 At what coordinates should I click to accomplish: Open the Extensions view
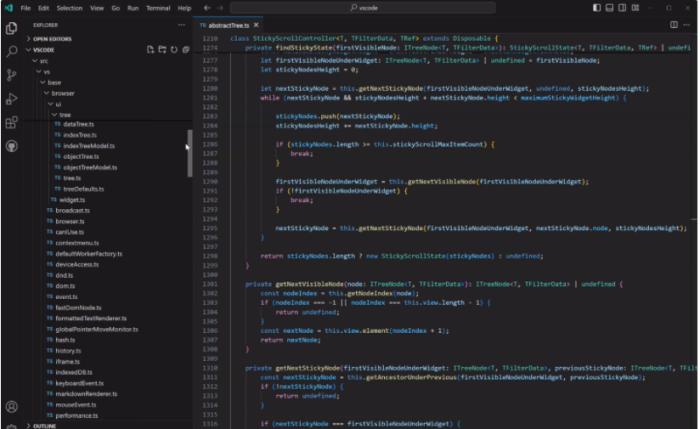click(x=11, y=122)
